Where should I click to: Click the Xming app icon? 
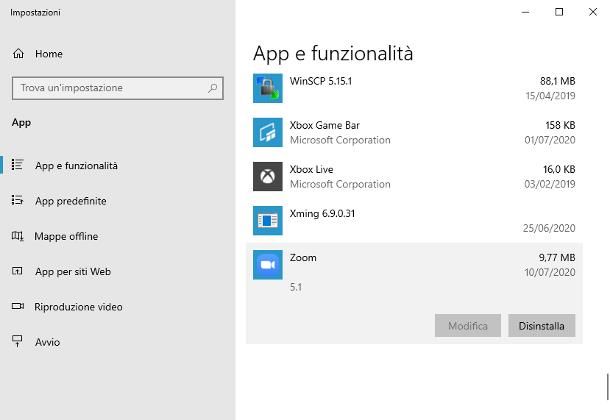(268, 220)
